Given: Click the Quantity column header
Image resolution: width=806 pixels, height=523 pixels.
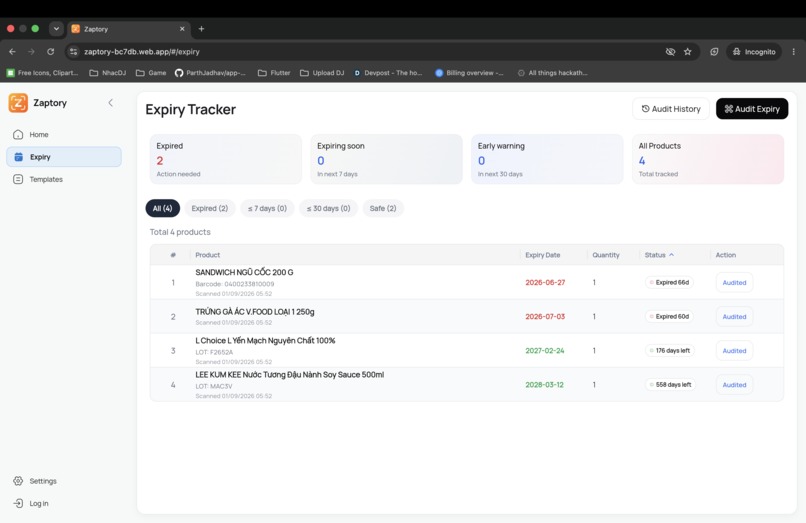Looking at the screenshot, I should [606, 255].
